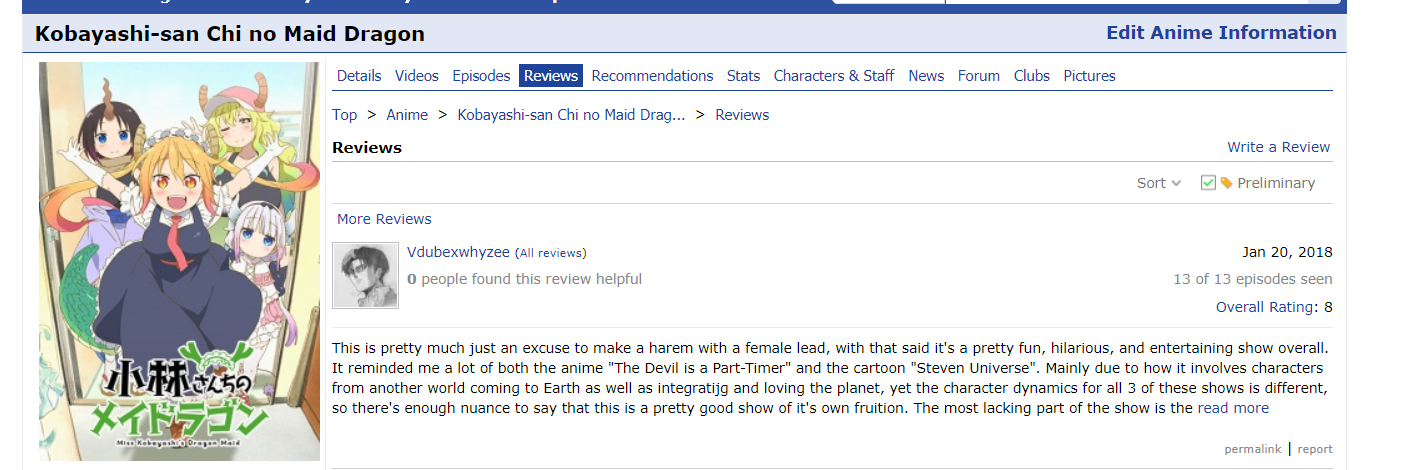View the Characters & Staff tab
This screenshot has width=1401, height=470.
834,76
